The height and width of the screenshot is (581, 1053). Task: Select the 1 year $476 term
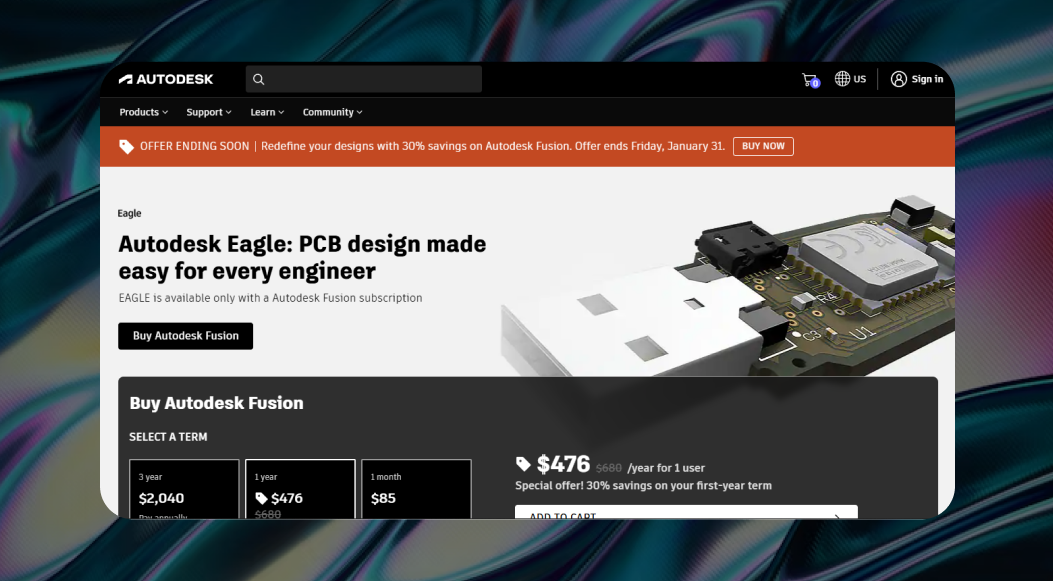[x=300, y=489]
